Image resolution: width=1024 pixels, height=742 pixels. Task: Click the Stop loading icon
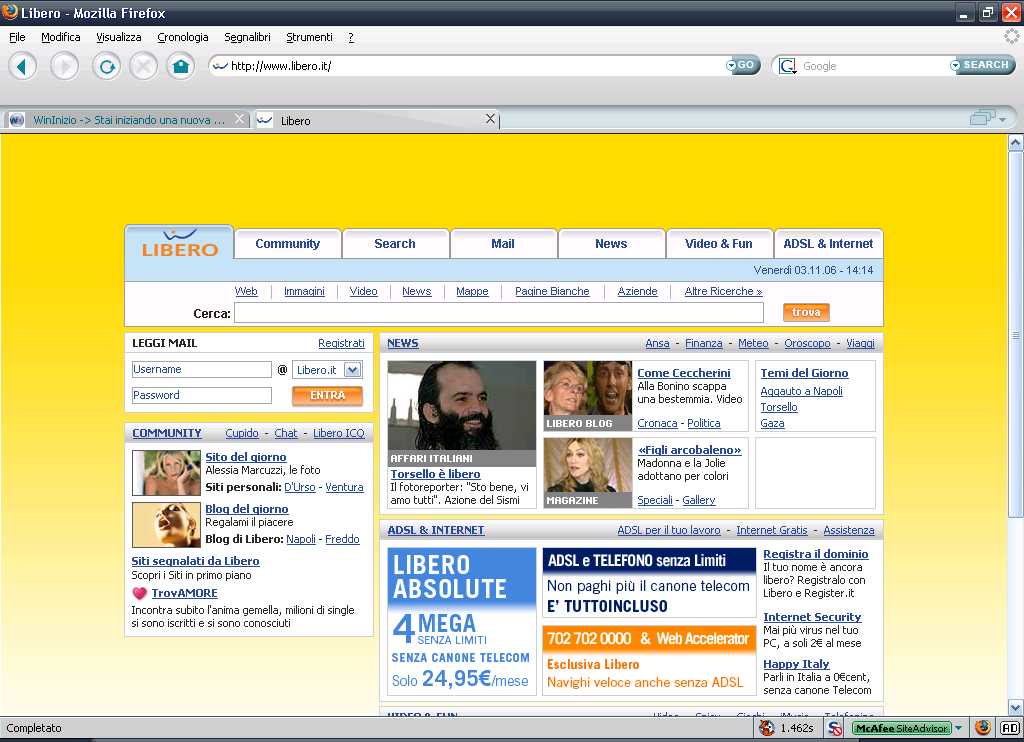144,66
